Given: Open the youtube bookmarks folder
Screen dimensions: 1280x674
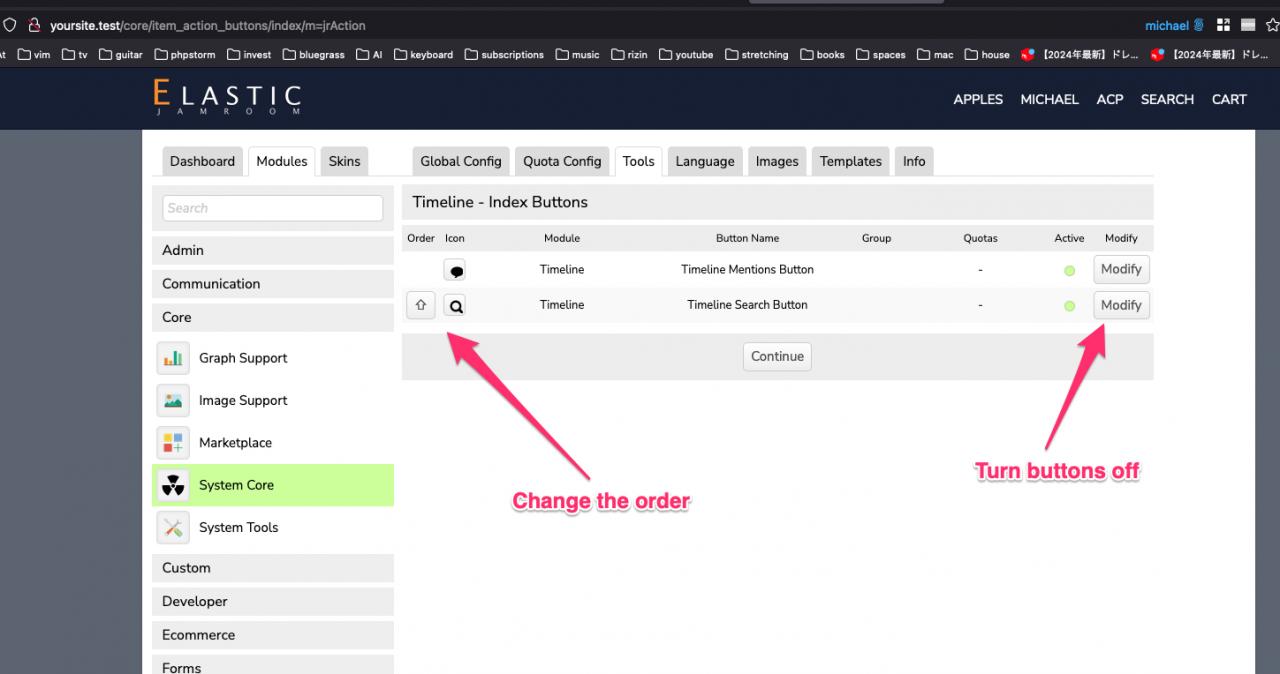Looking at the screenshot, I should [686, 55].
